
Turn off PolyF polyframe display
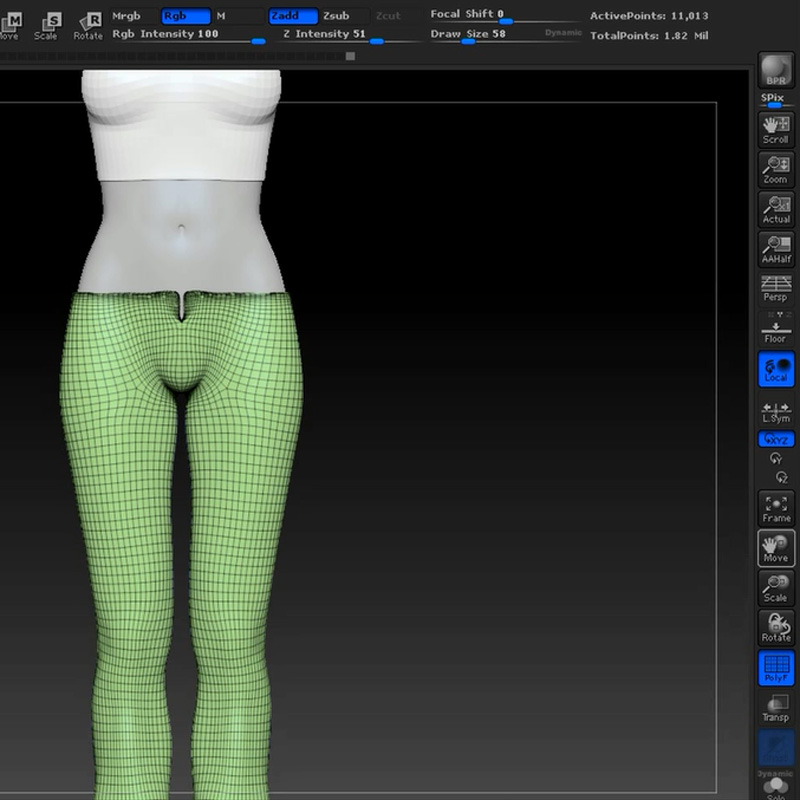click(776, 668)
